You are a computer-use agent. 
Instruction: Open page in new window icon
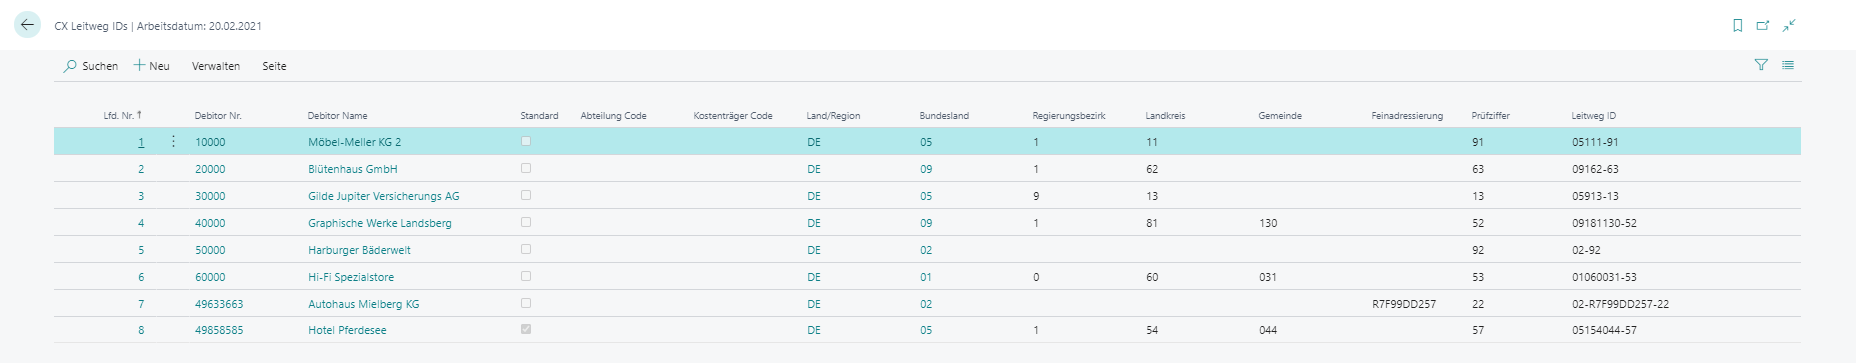click(x=1763, y=26)
